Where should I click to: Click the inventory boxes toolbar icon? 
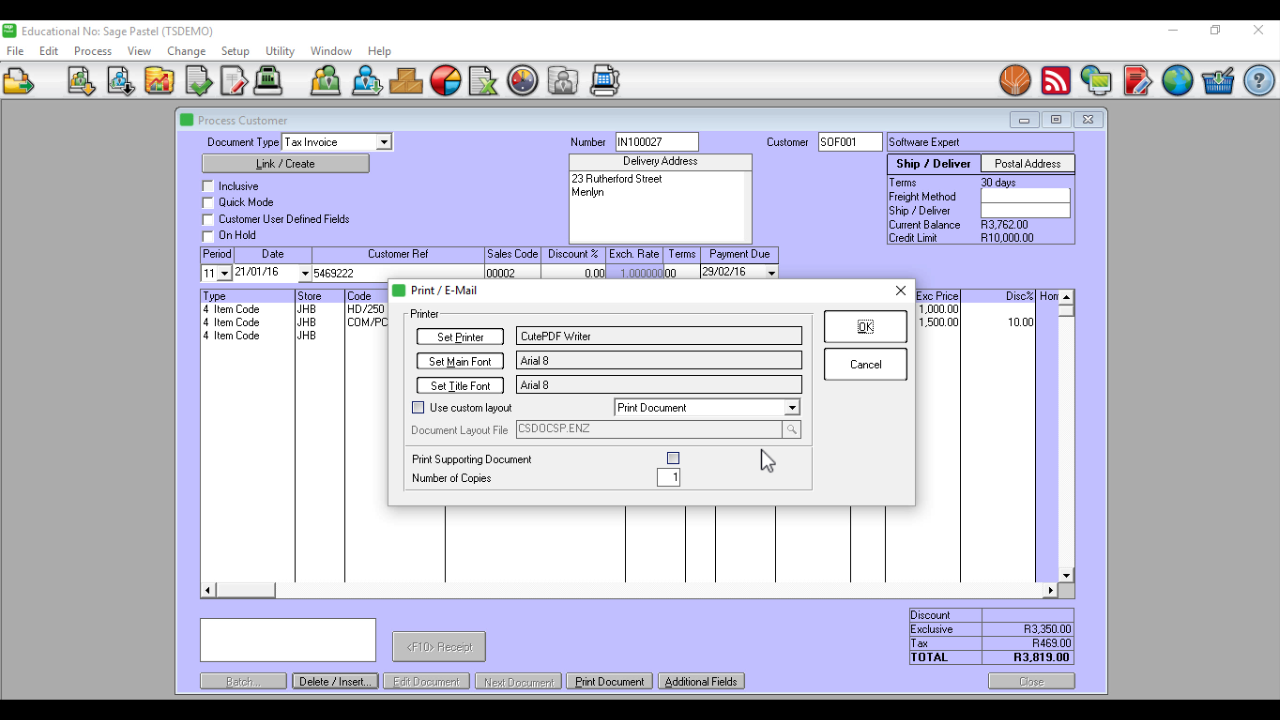click(406, 81)
